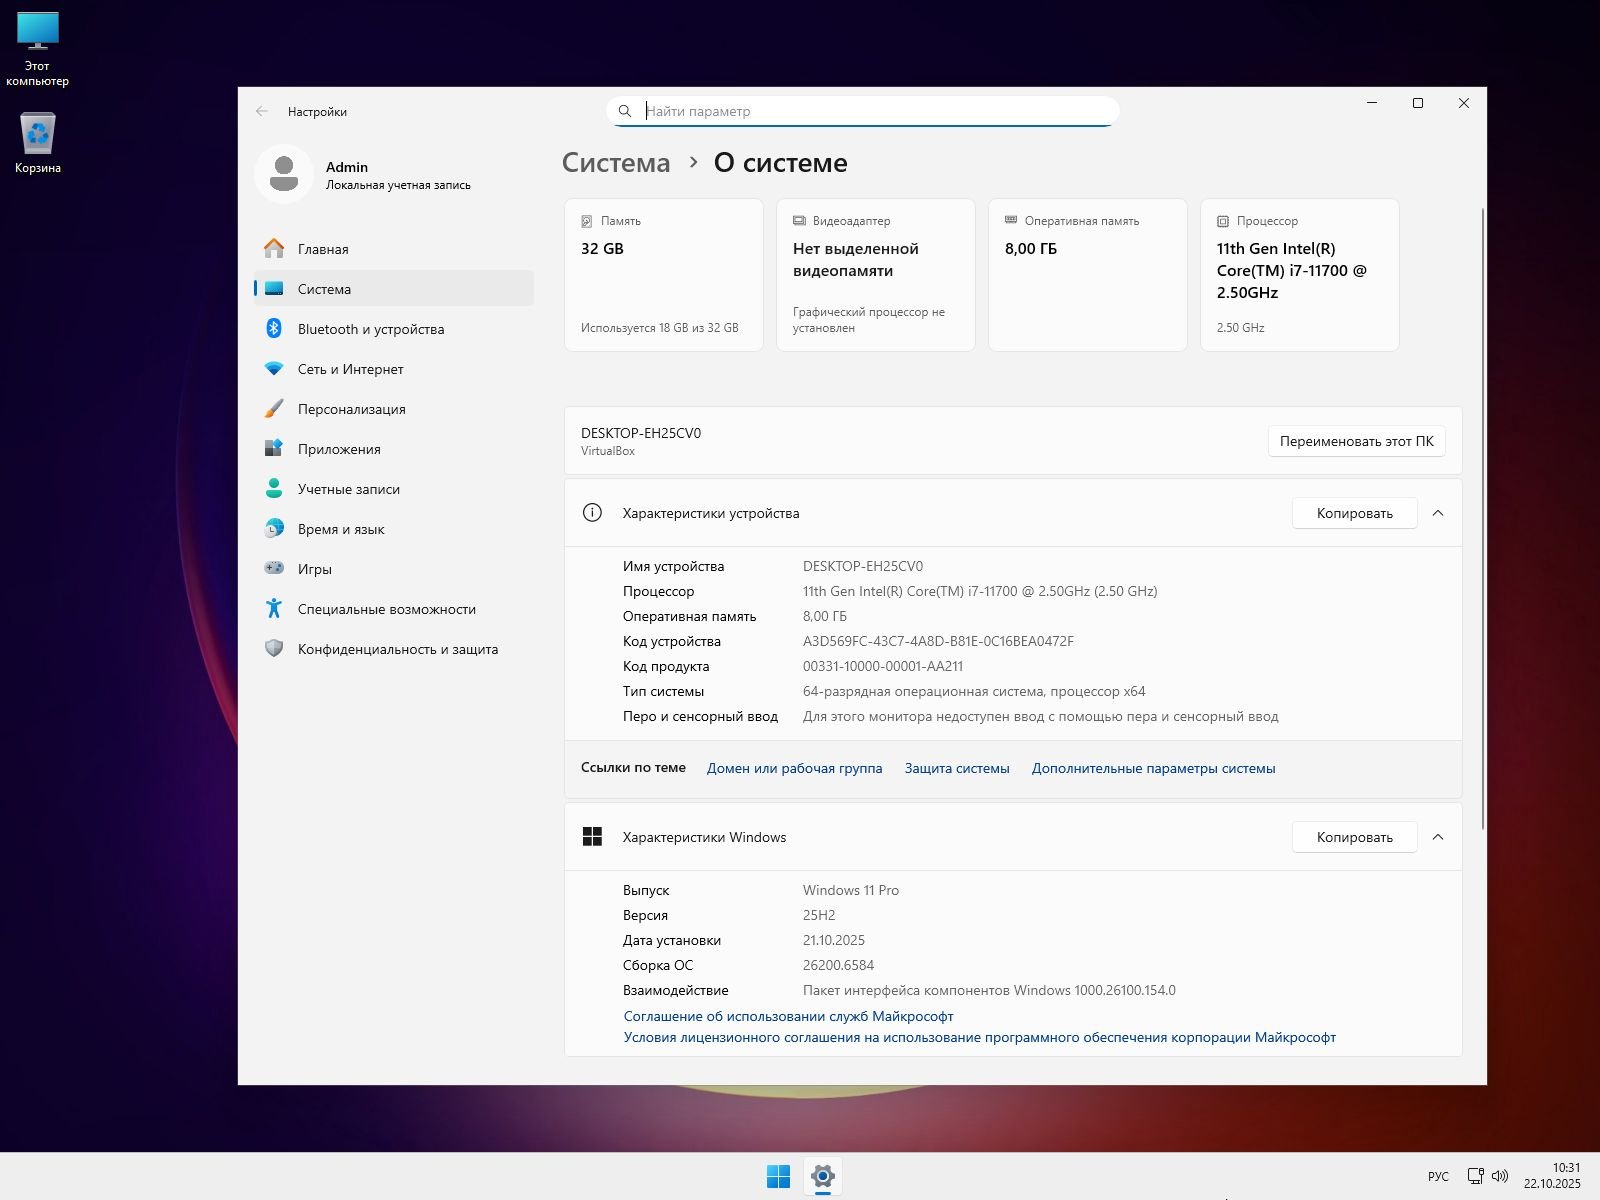Go to the Home page in sidebar
1600x1200 pixels.
click(x=323, y=249)
